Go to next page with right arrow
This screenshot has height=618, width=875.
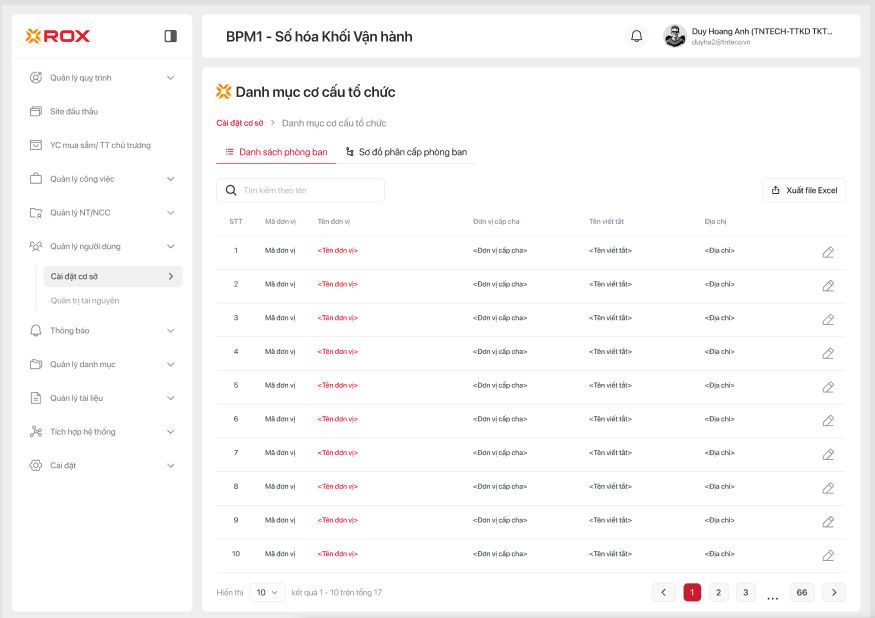coord(834,592)
